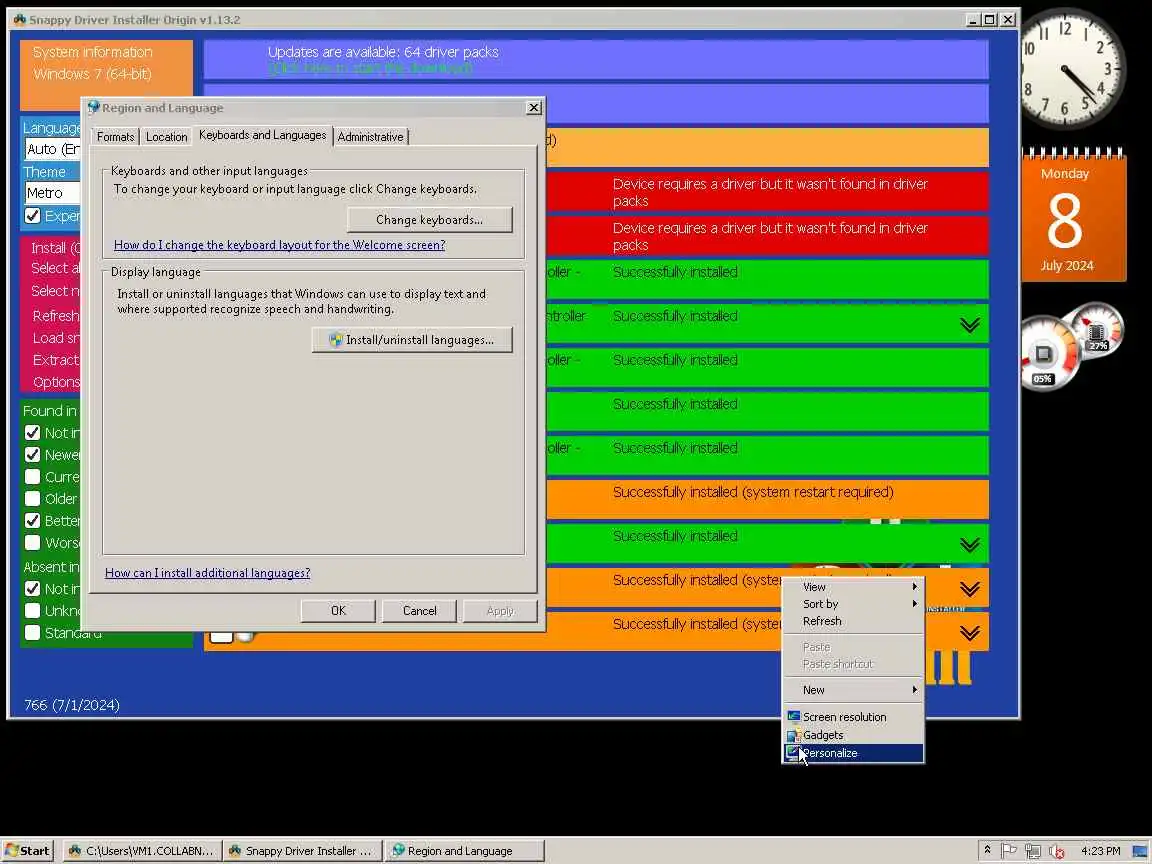Open the Sort by submenu
This screenshot has width=1152, height=864.
tap(852, 604)
